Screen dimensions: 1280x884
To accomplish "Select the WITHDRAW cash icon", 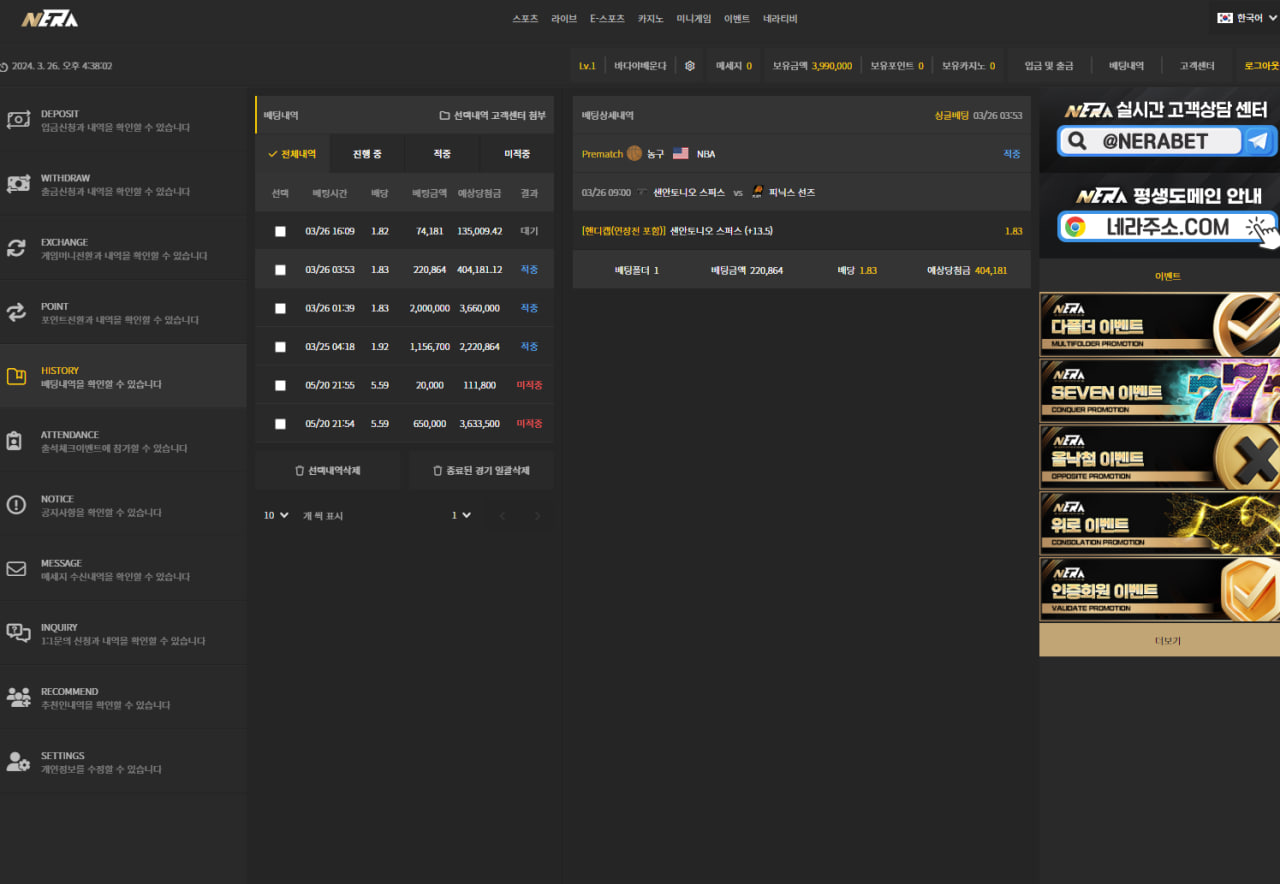I will (x=18, y=184).
